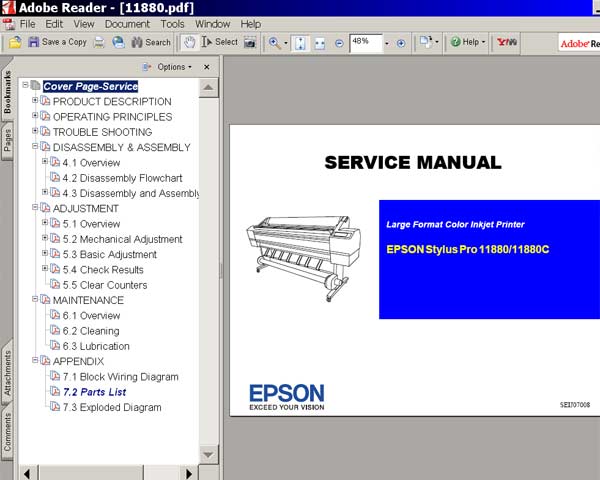600x480 pixels.
Task: Open the 7.1 Block Wiring Diagram bookmark
Action: (x=121, y=377)
